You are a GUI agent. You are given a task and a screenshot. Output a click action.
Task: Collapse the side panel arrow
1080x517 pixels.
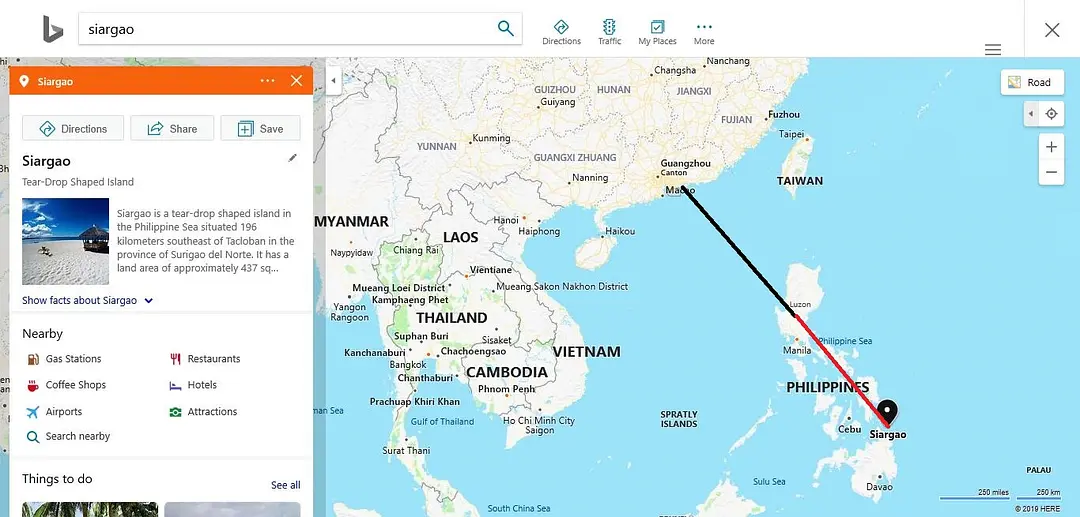pos(333,81)
